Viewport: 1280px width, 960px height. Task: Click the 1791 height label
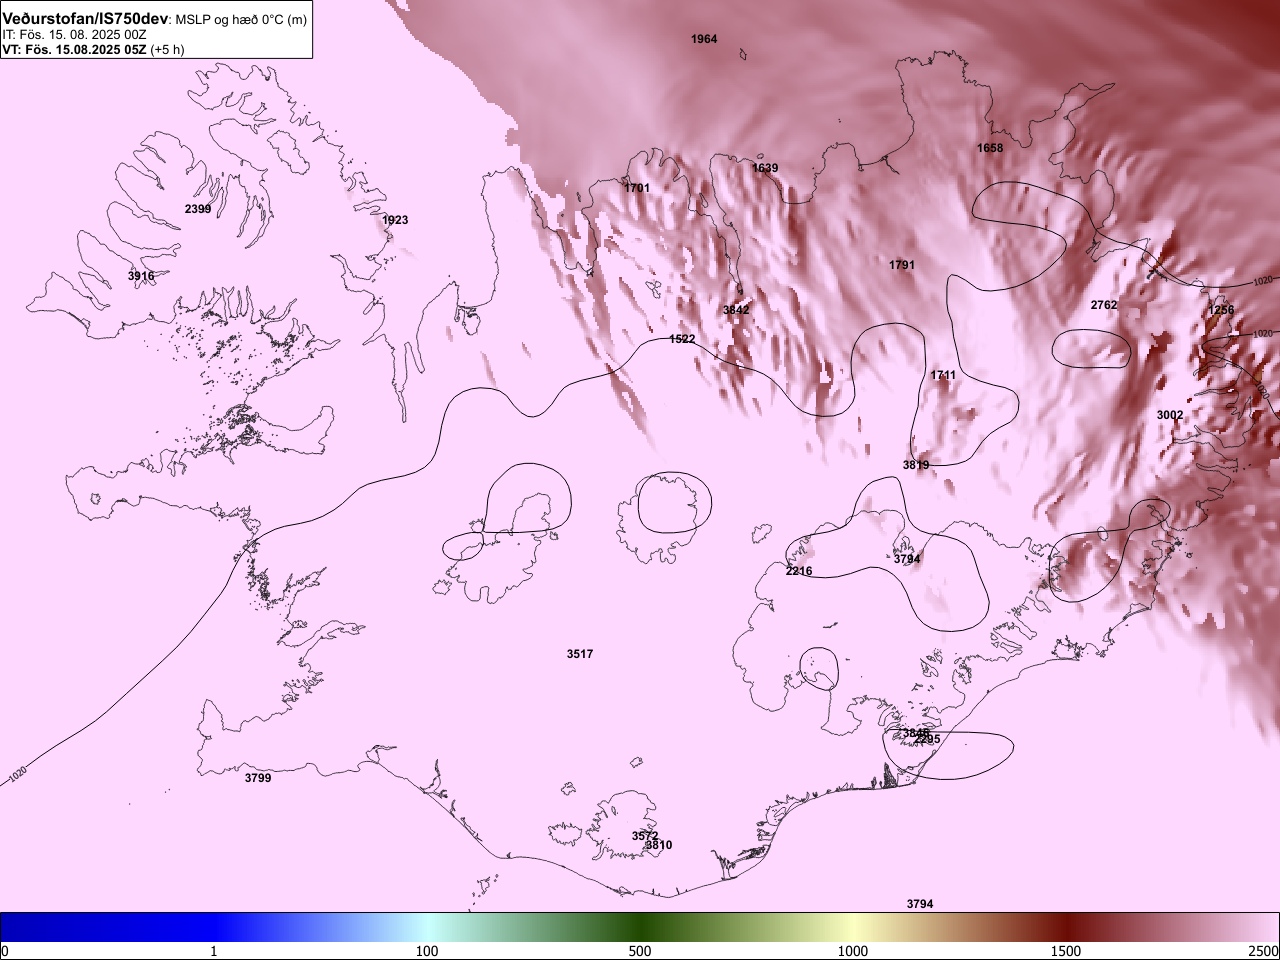click(902, 265)
